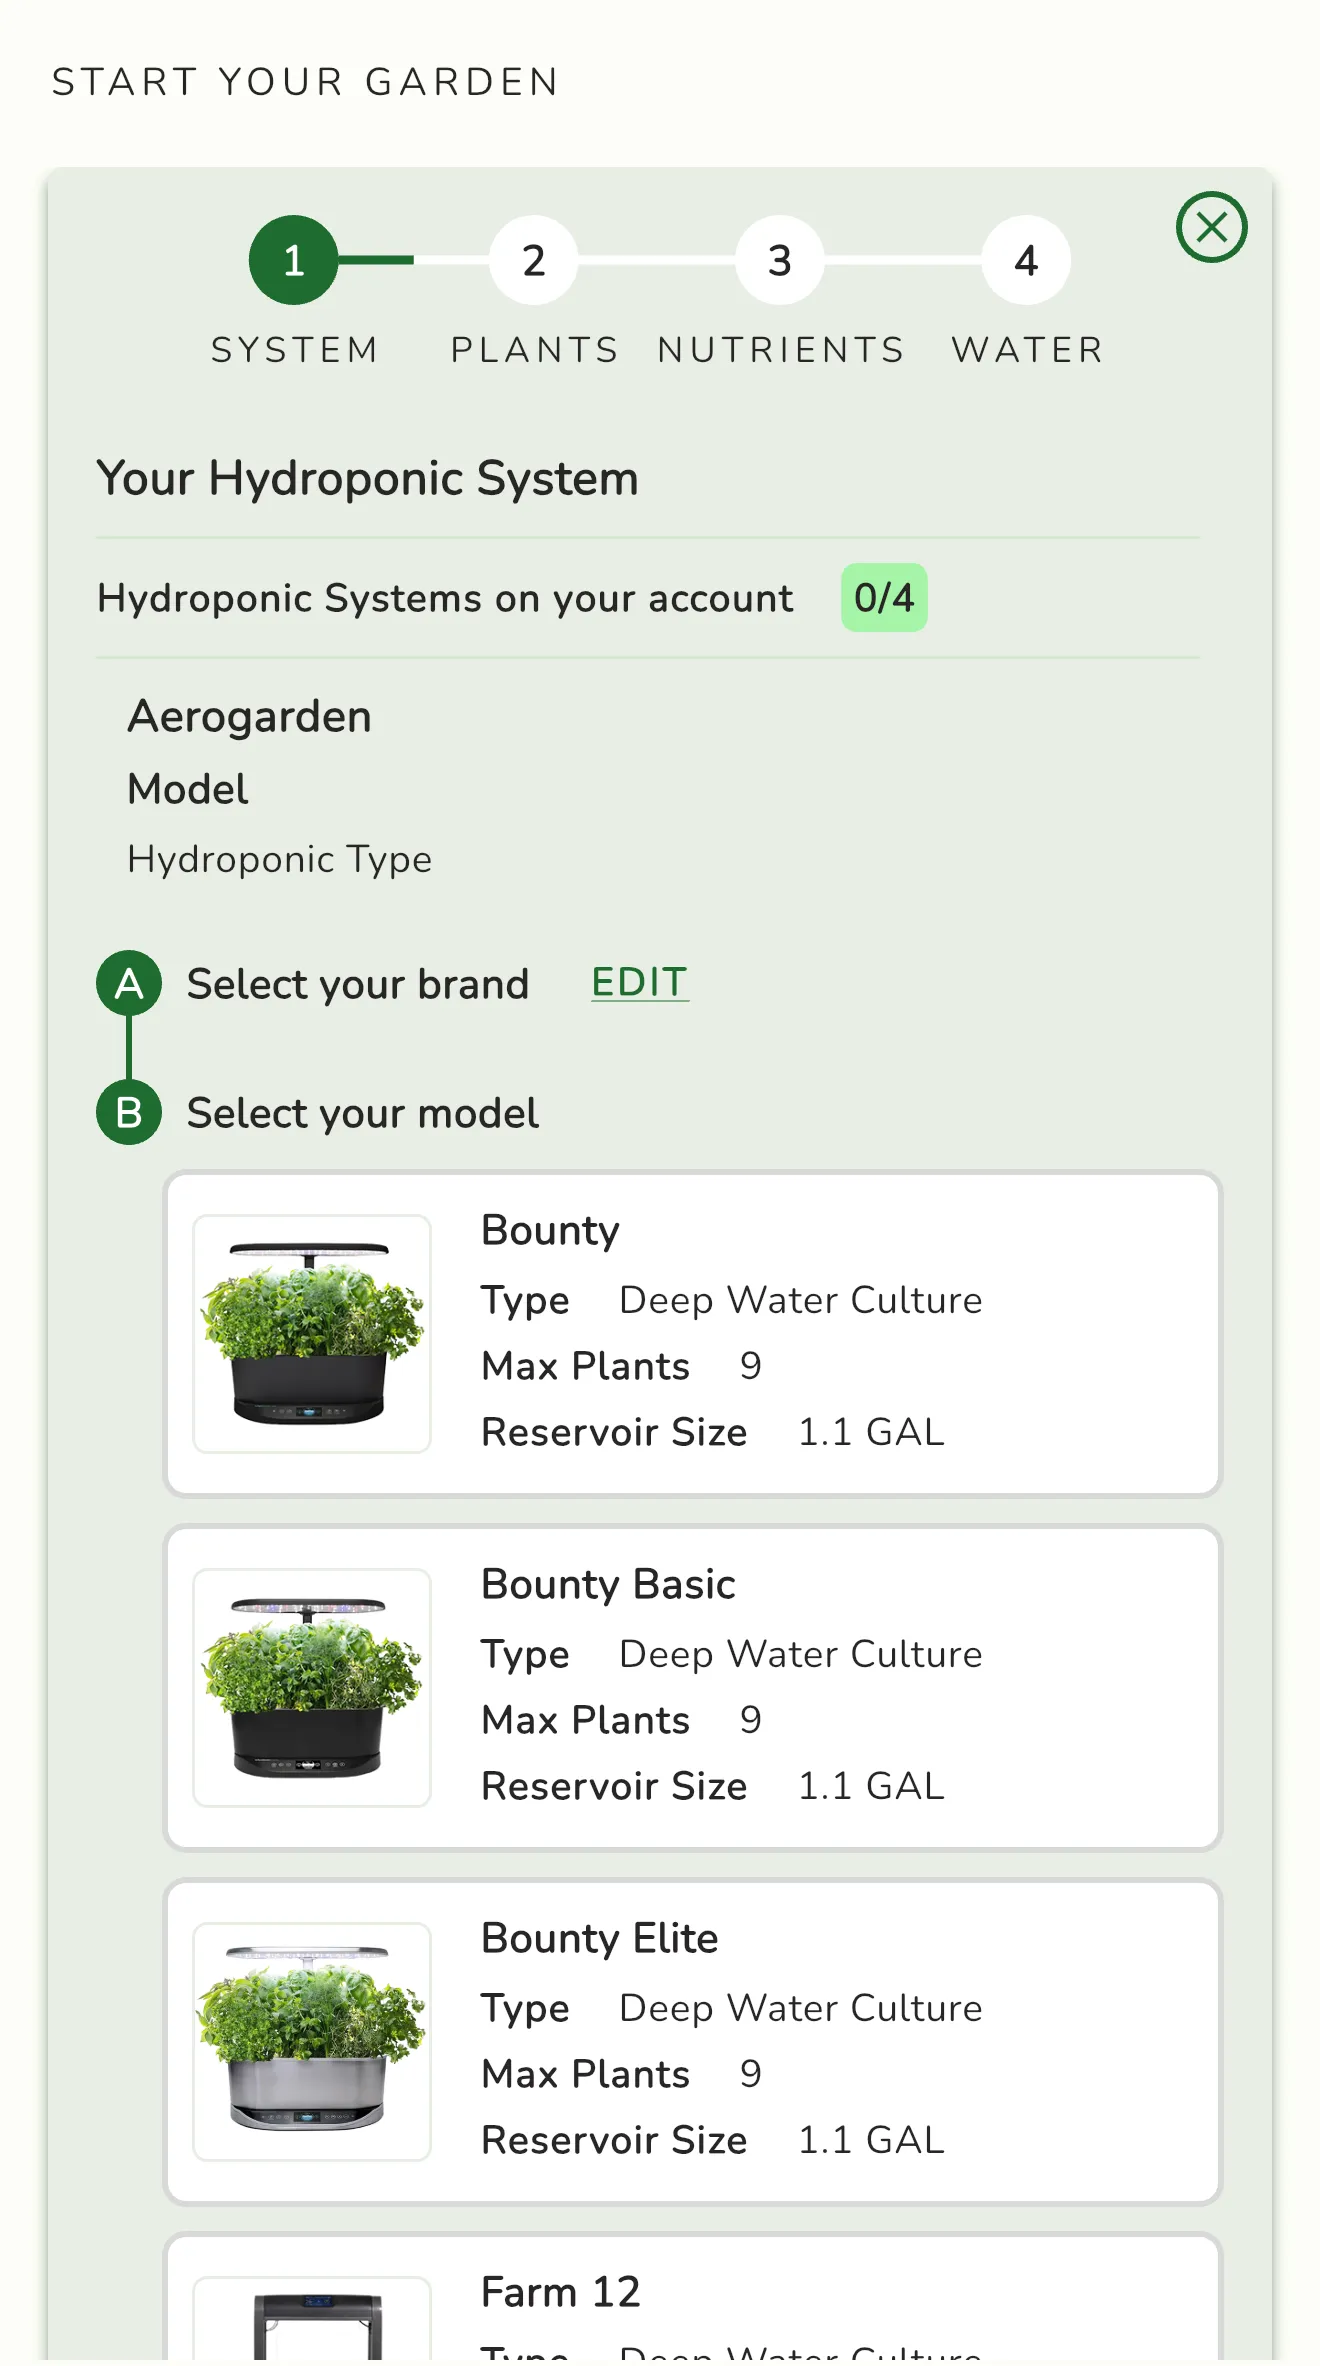Select the SYSTEM step label

pos(294,350)
